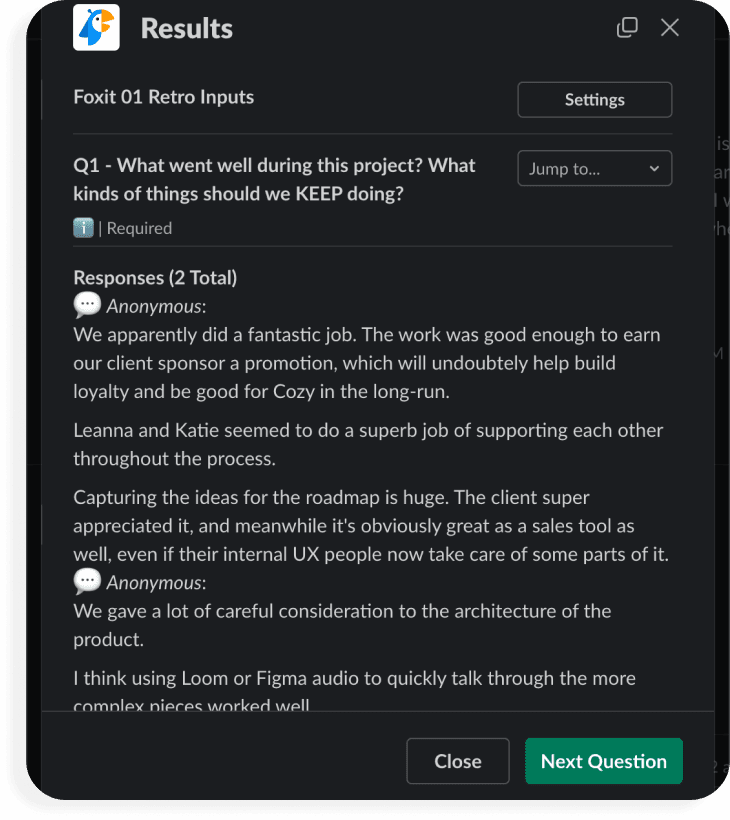Image resolution: width=730 pixels, height=820 pixels.
Task: Click the Responses (2 Total) heading
Action: click(155, 278)
